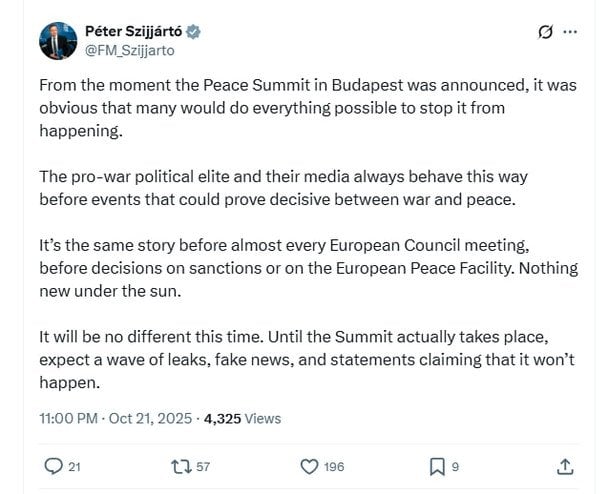Screen dimensions: 608x494
Task: View the 4,325 Views analytics
Action: [x=242, y=419]
